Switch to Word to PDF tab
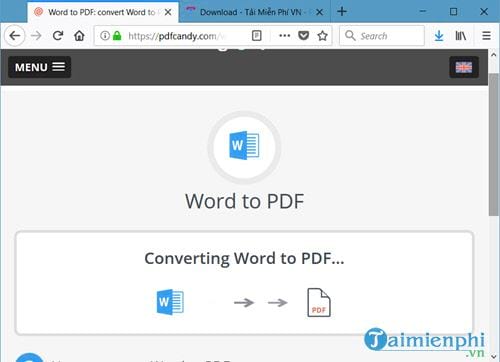The height and width of the screenshot is (362, 500). point(103,12)
